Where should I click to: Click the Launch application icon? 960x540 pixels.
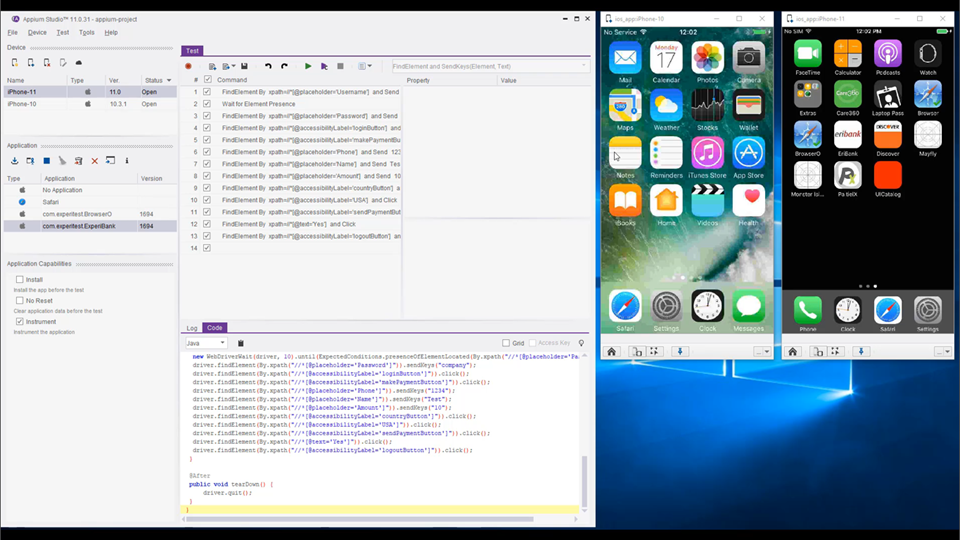[31, 161]
